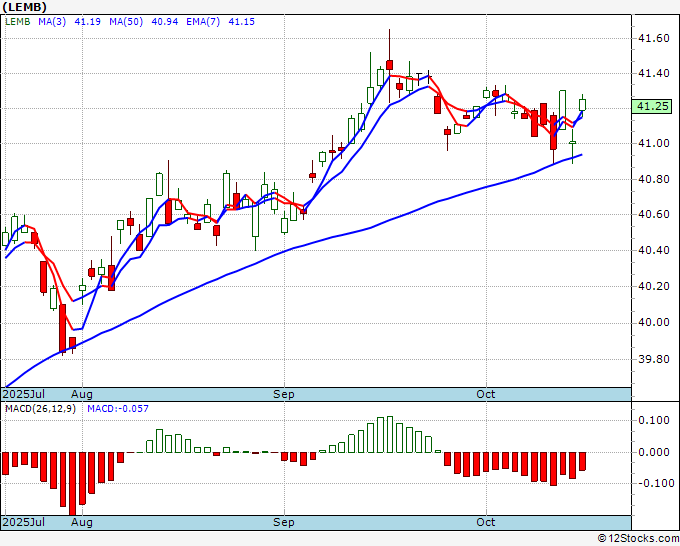Screen dimensions: 680x546
Task: Click Aug on the MACD panel axis
Action: 82,522
